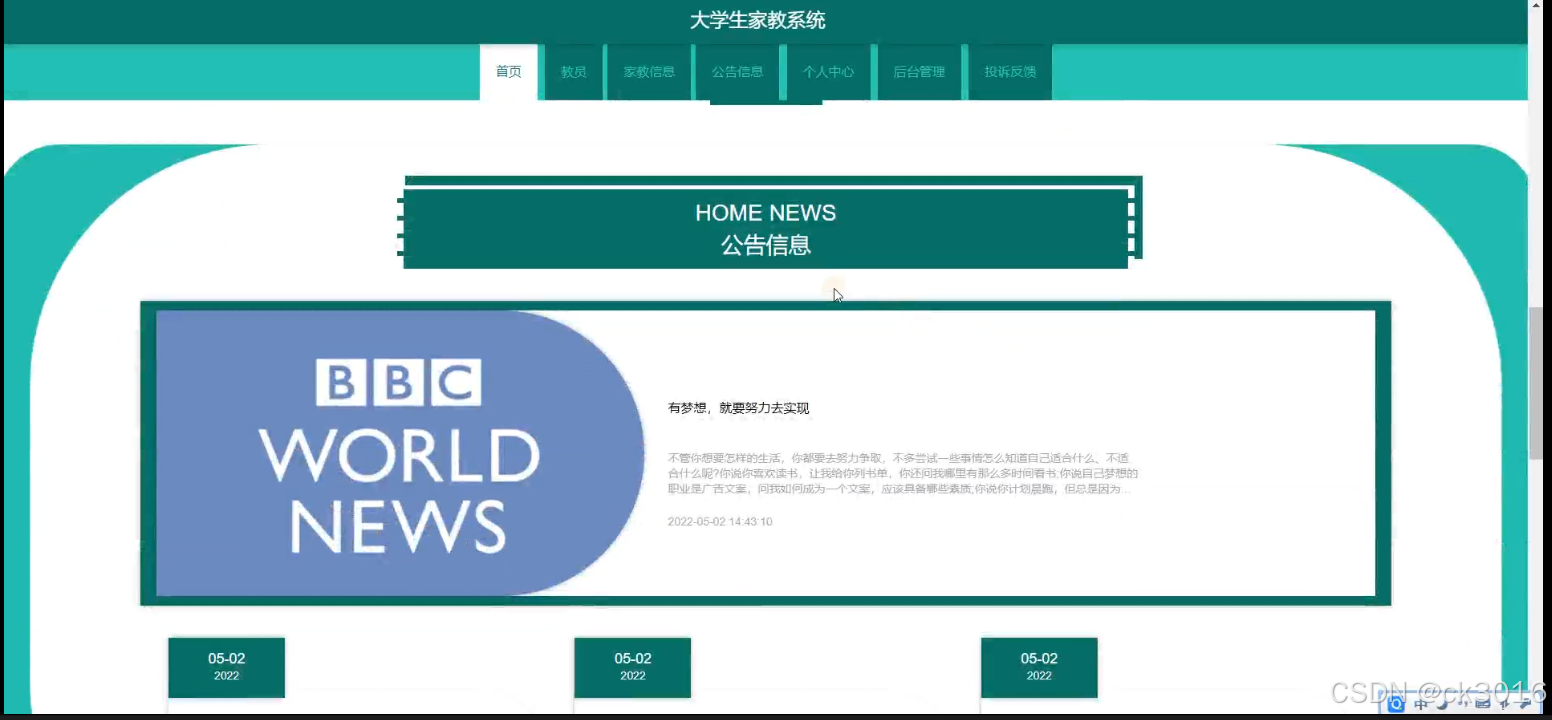The width and height of the screenshot is (1552, 720).
Task: Open the 首页 home tab
Action: click(x=509, y=72)
